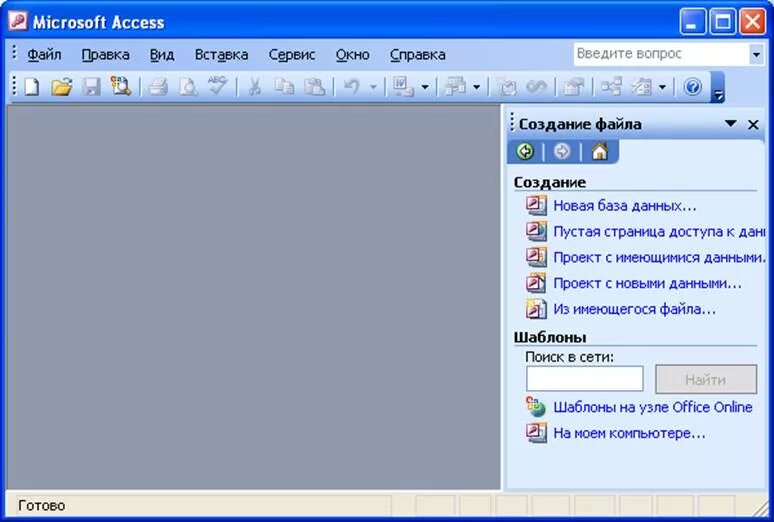Open the Analyze dropdown arrow
This screenshot has height=522, width=774.
(x=476, y=87)
